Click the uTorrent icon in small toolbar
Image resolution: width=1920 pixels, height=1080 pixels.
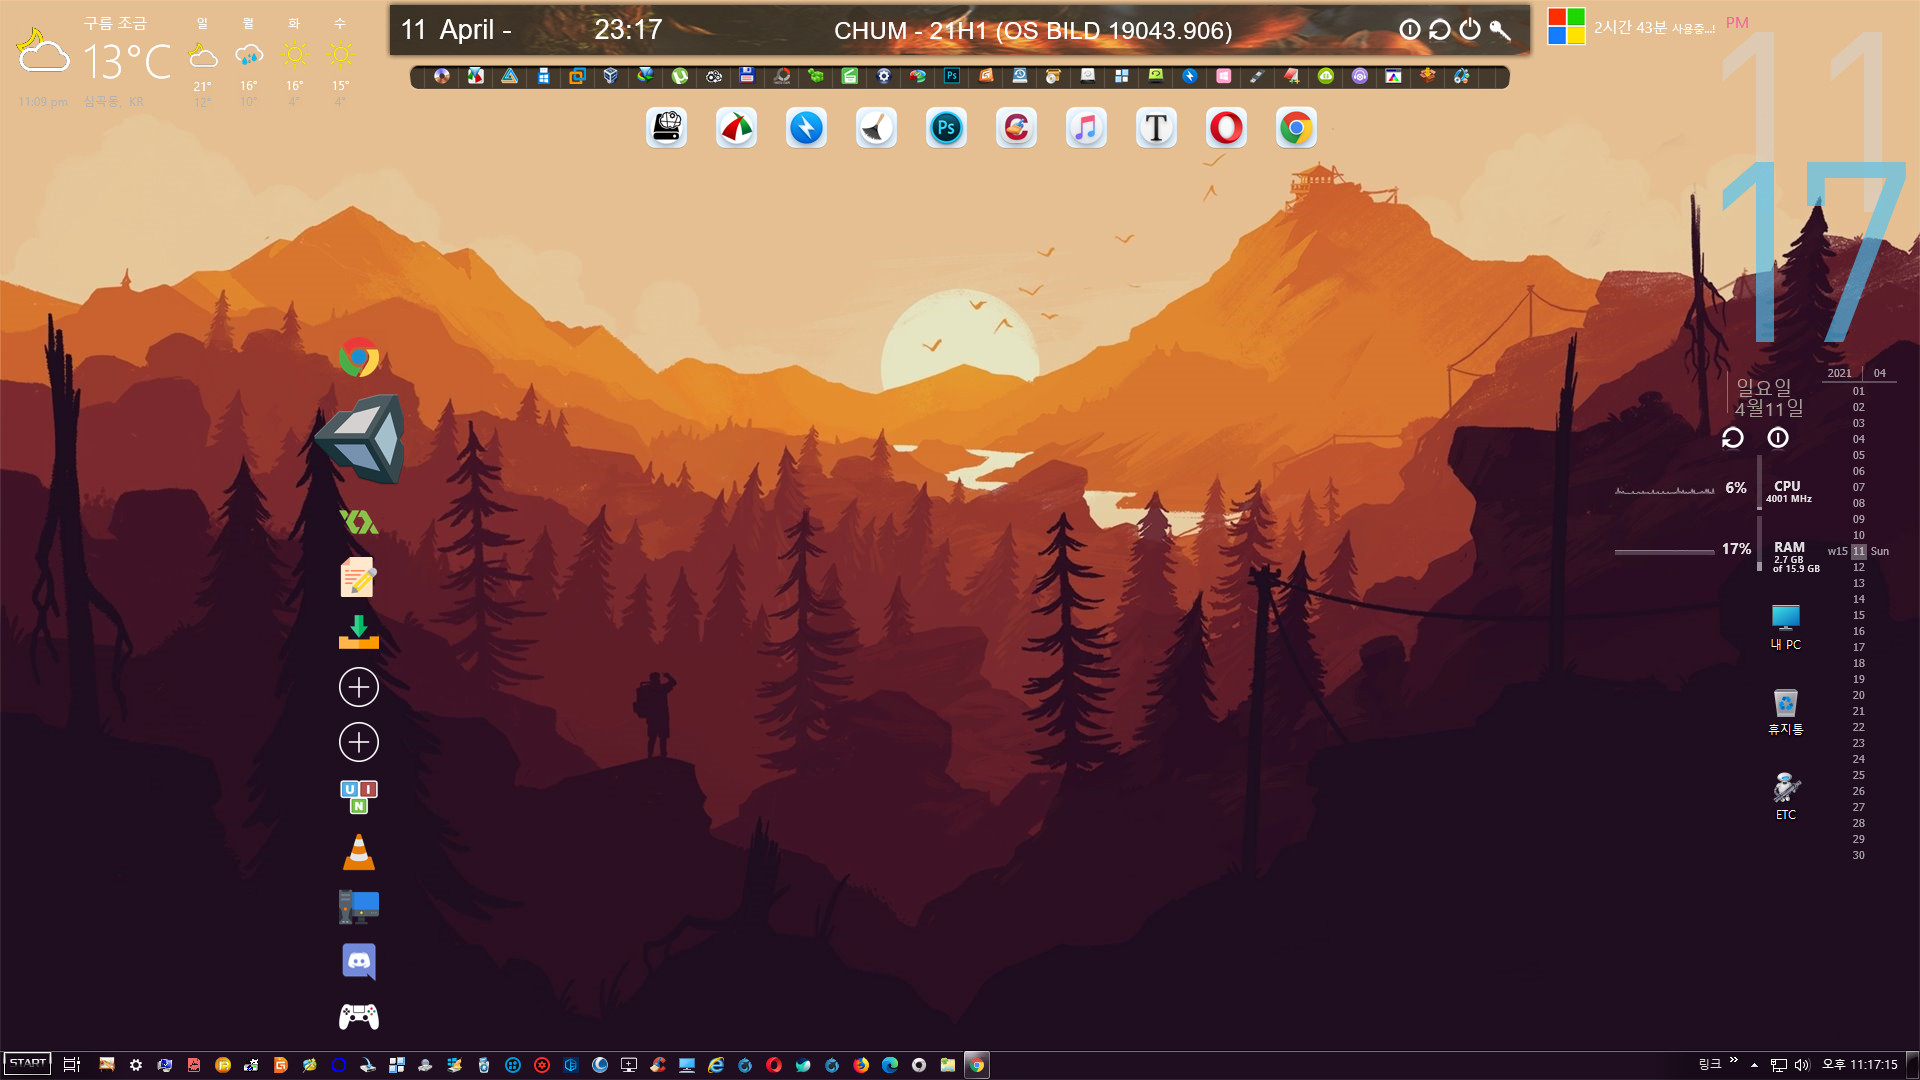(680, 76)
